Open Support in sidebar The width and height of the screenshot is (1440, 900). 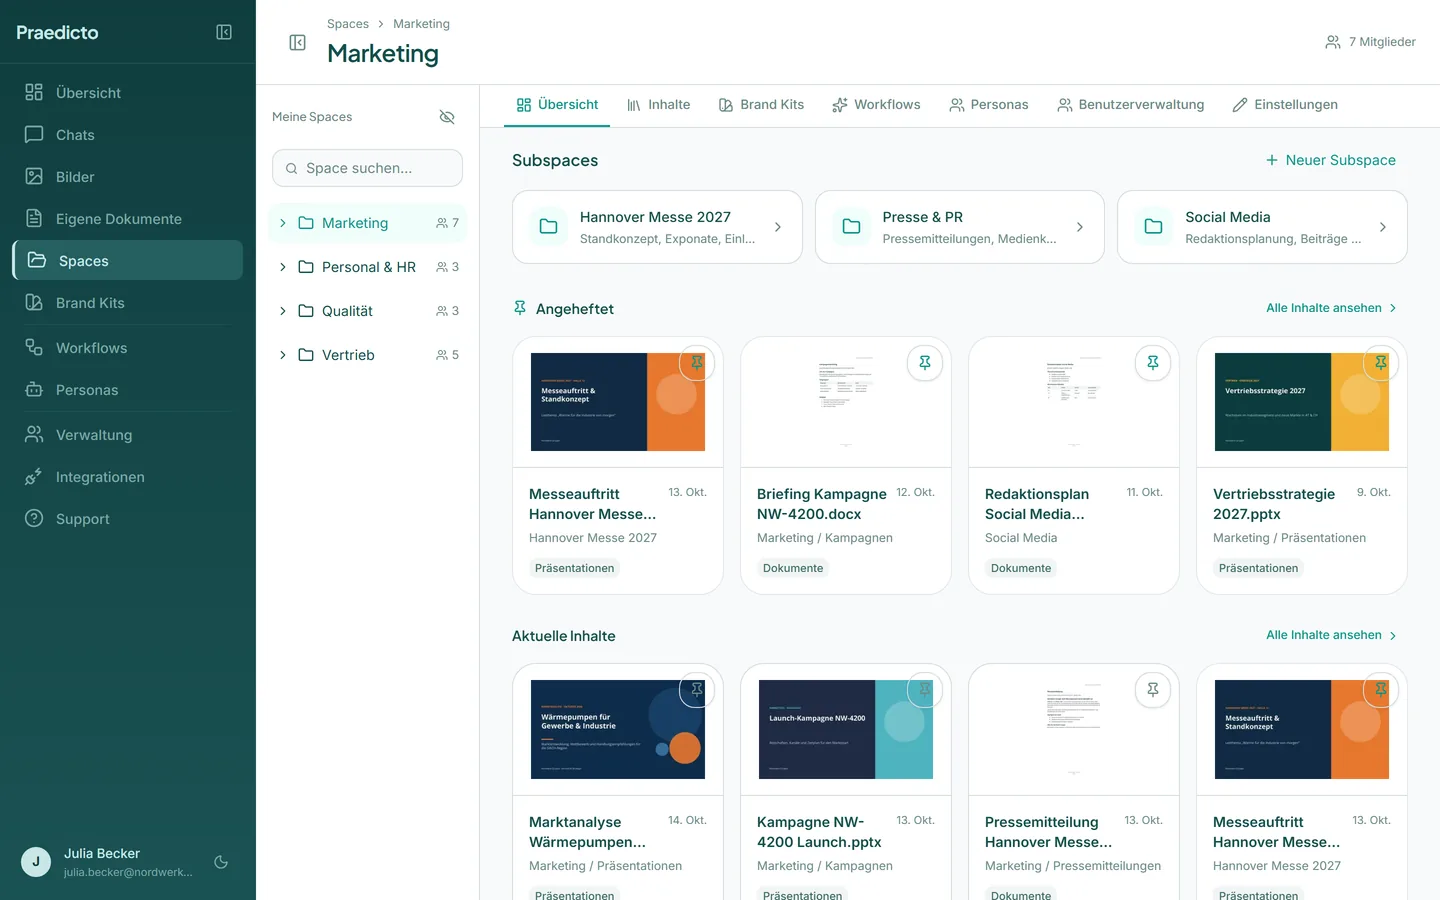pos(128,519)
